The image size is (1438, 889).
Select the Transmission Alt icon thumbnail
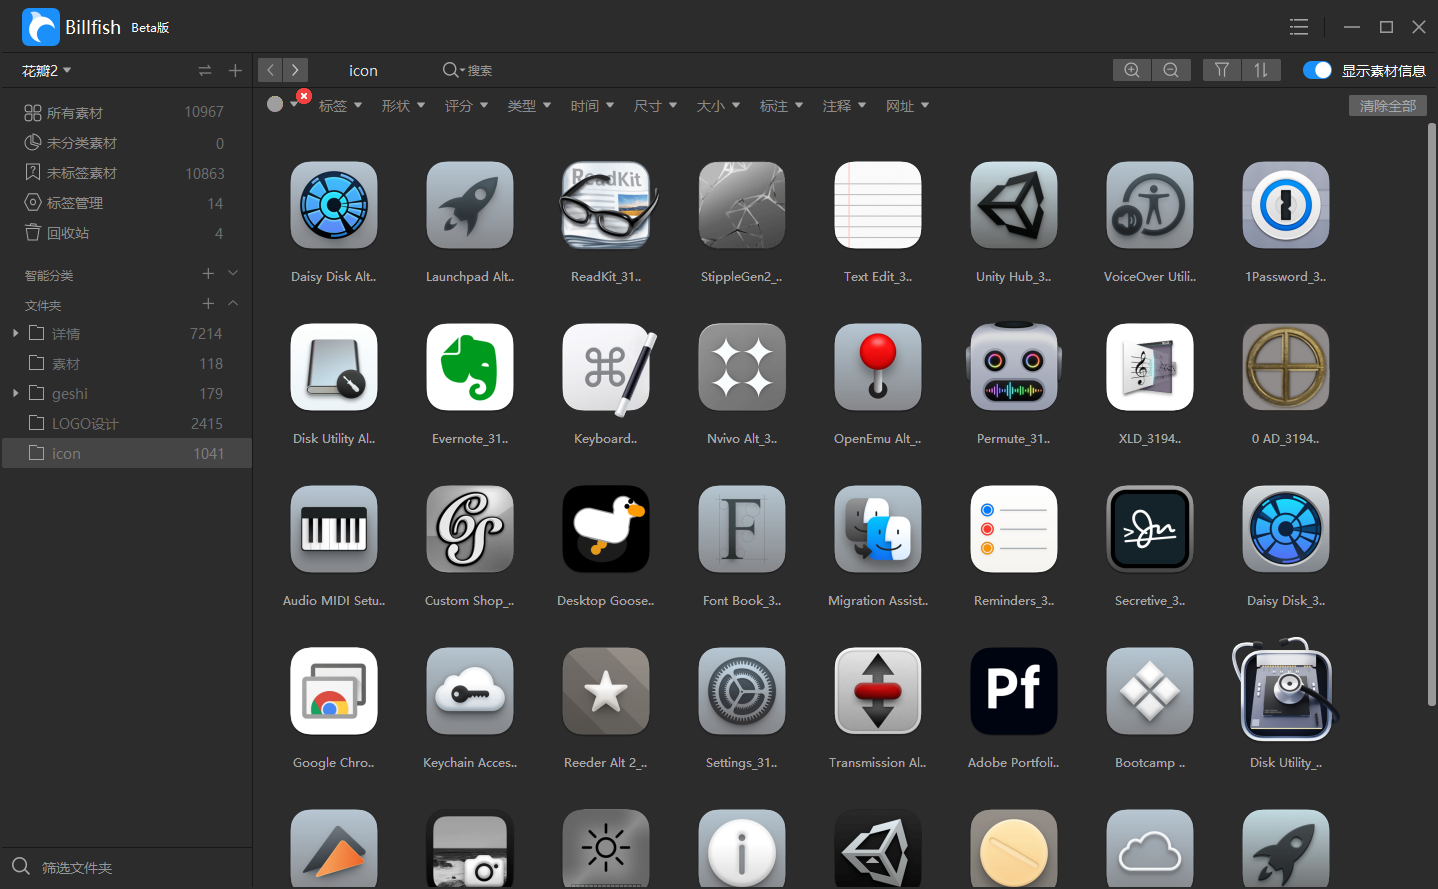tap(878, 691)
